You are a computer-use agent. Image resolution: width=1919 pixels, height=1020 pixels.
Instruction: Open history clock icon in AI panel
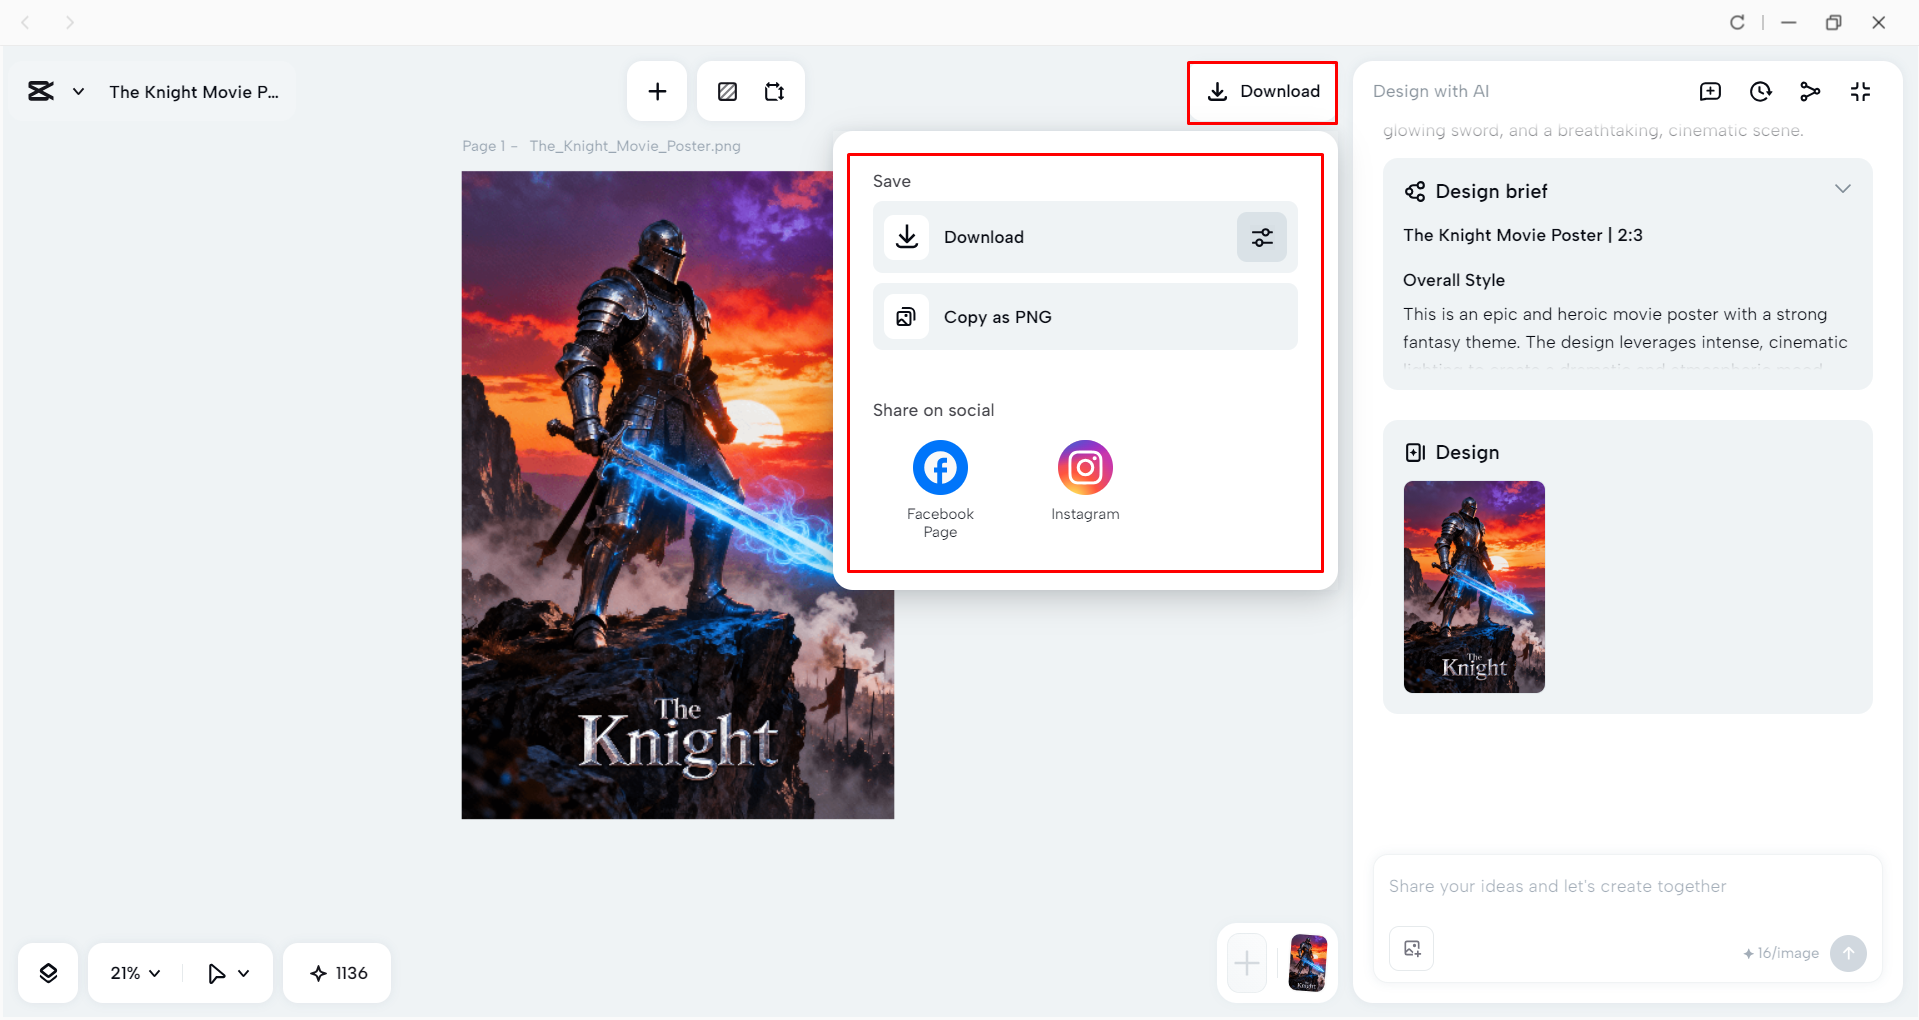(x=1760, y=92)
